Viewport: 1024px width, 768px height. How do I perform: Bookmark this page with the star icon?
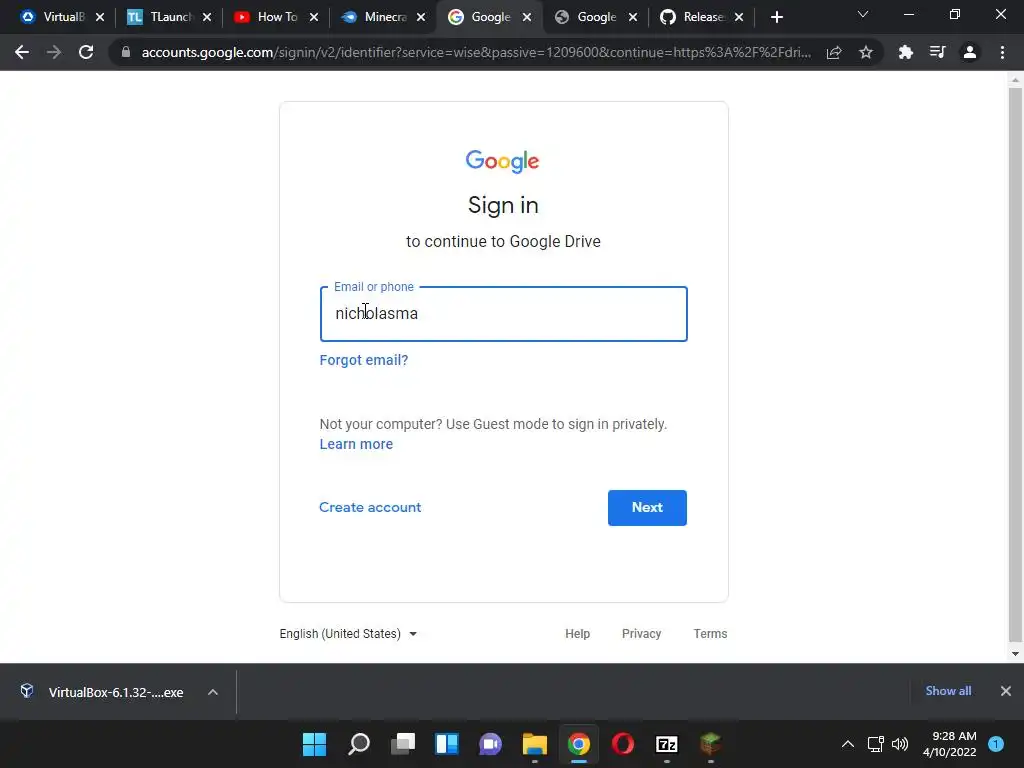(866, 52)
